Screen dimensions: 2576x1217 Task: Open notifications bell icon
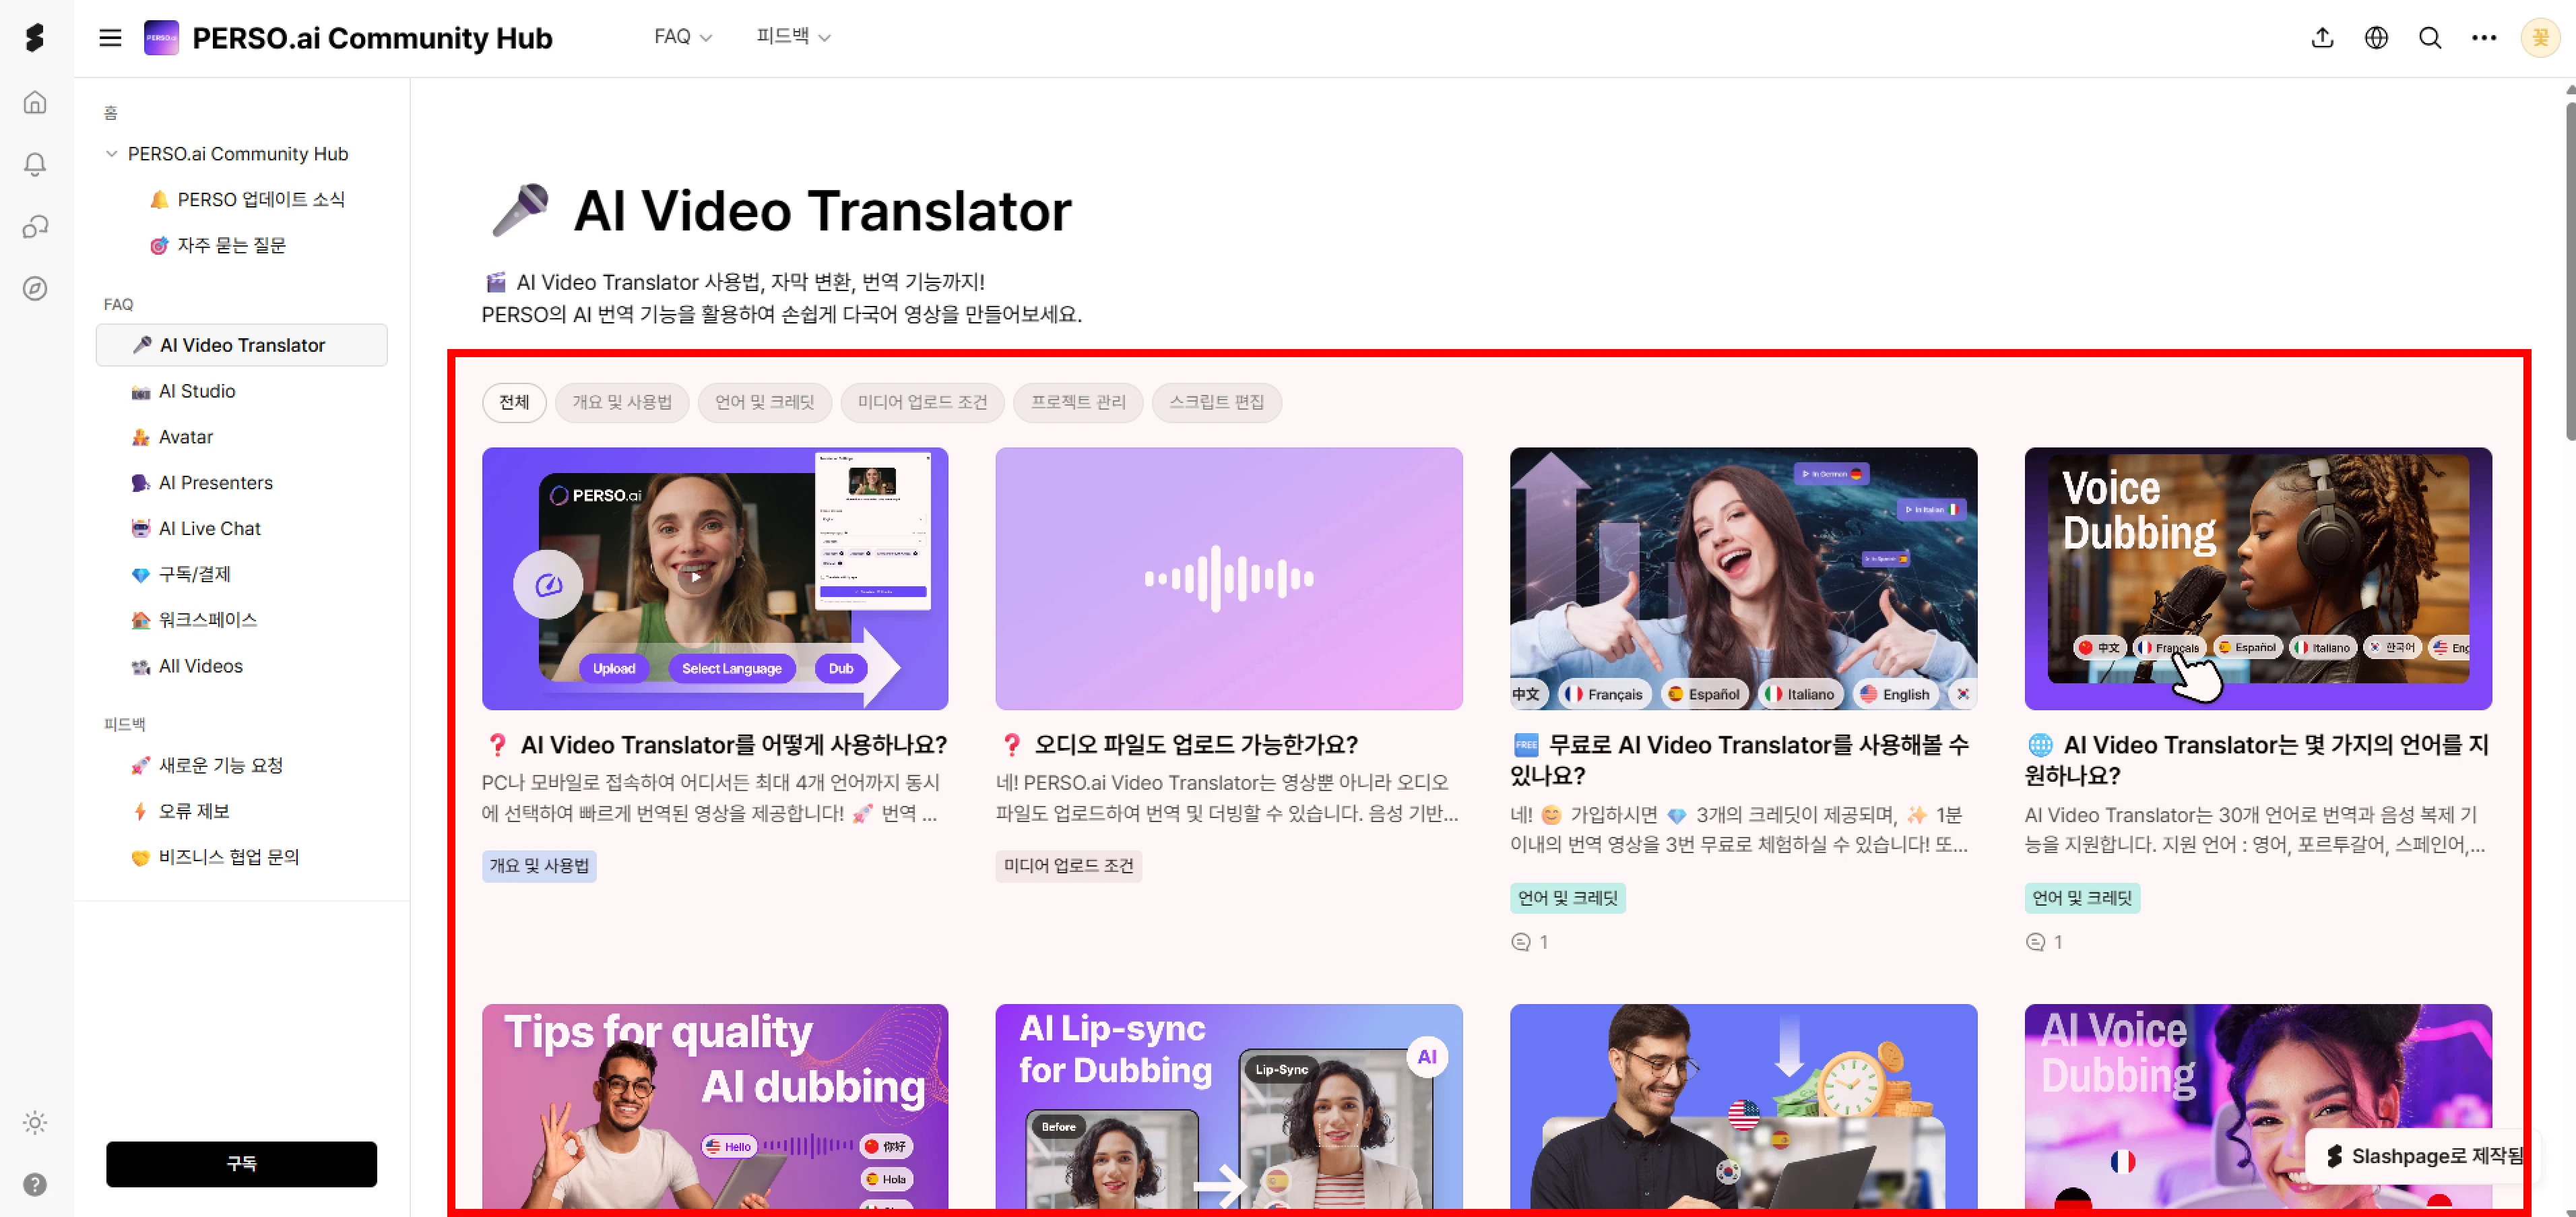[x=35, y=164]
